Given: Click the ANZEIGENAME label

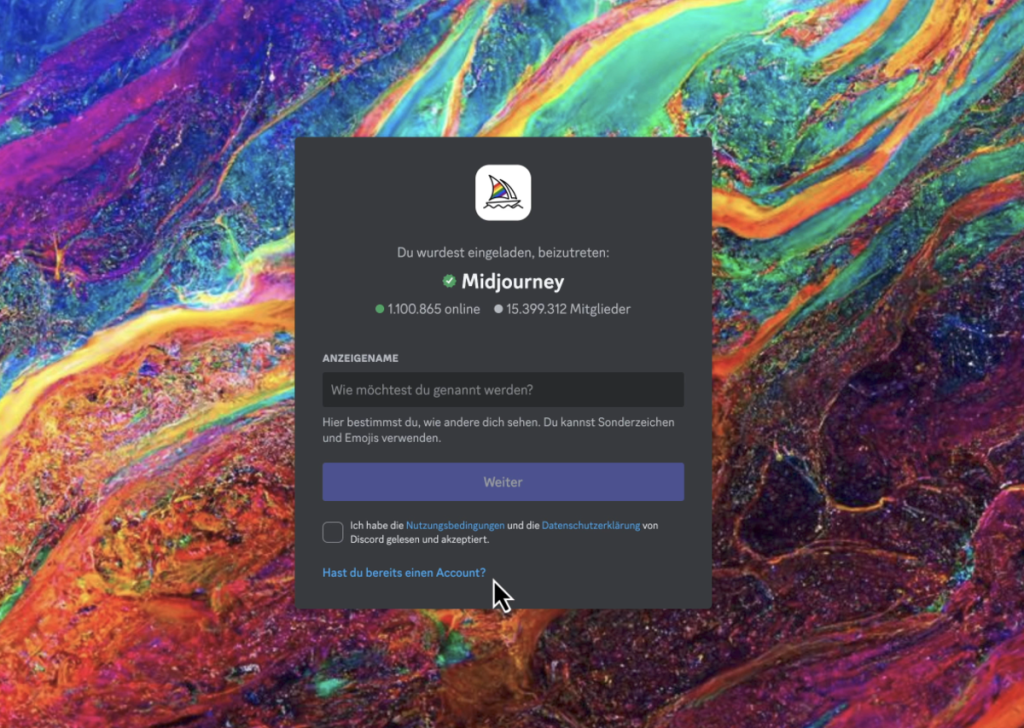Looking at the screenshot, I should (x=360, y=357).
